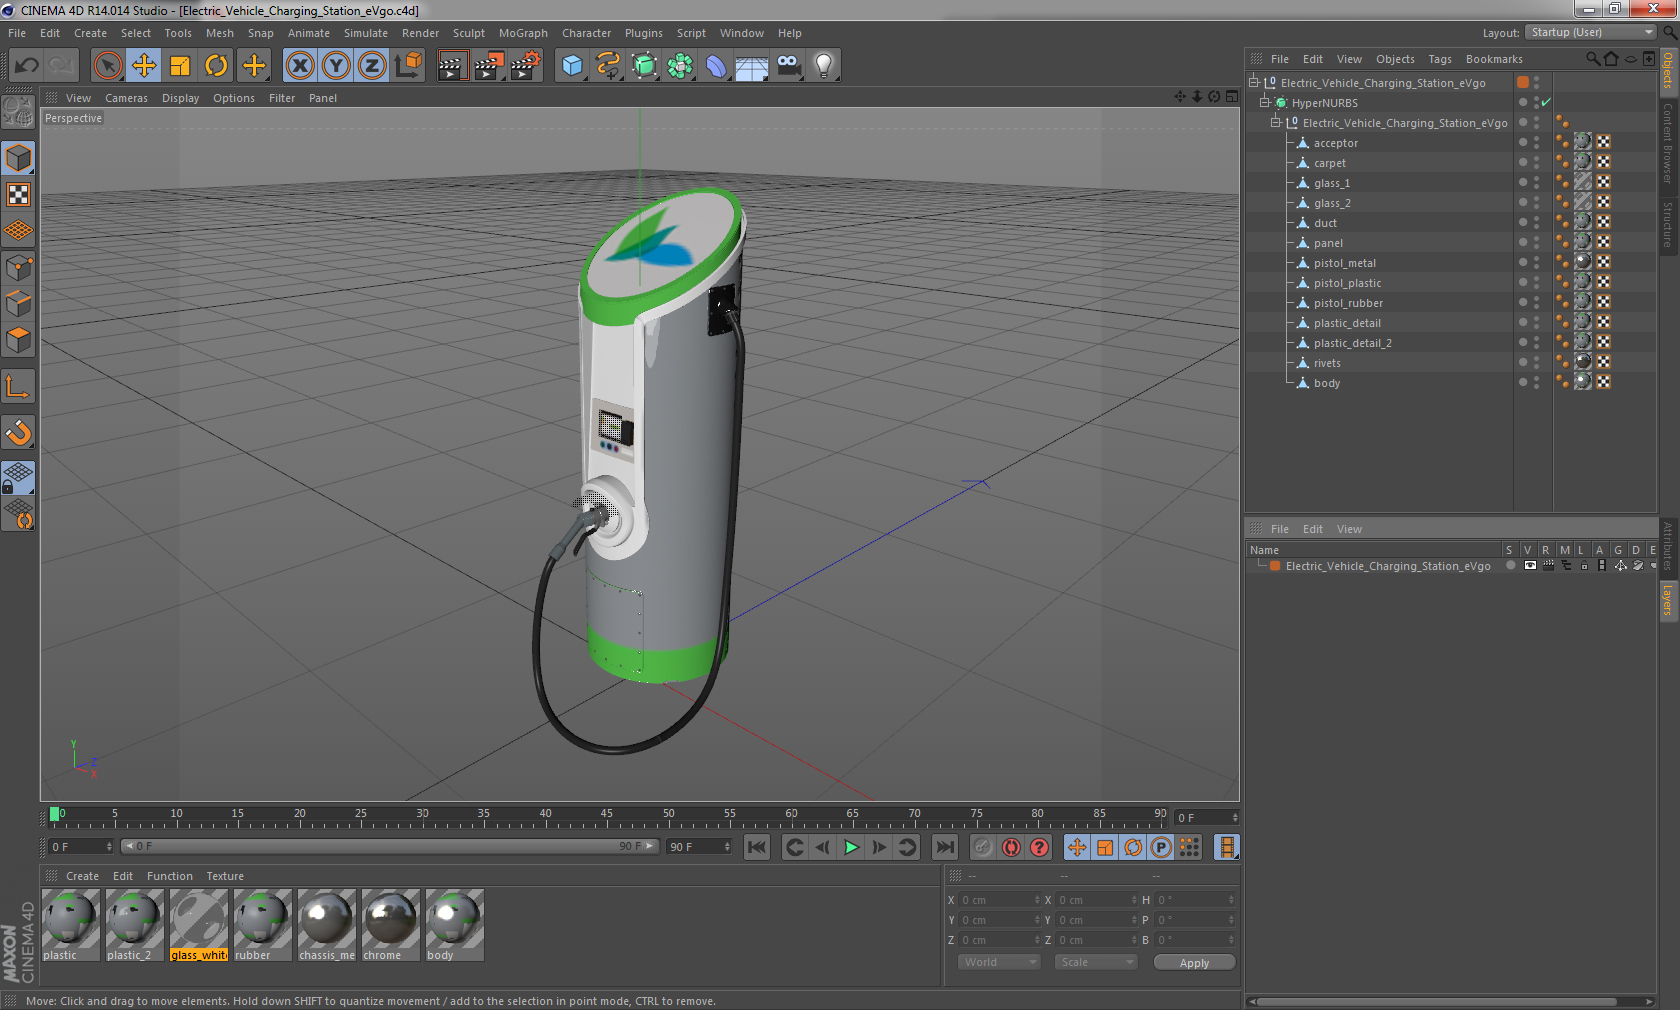This screenshot has height=1010, width=1680.
Task: Select the chassis_me material swatch
Action: [326, 926]
